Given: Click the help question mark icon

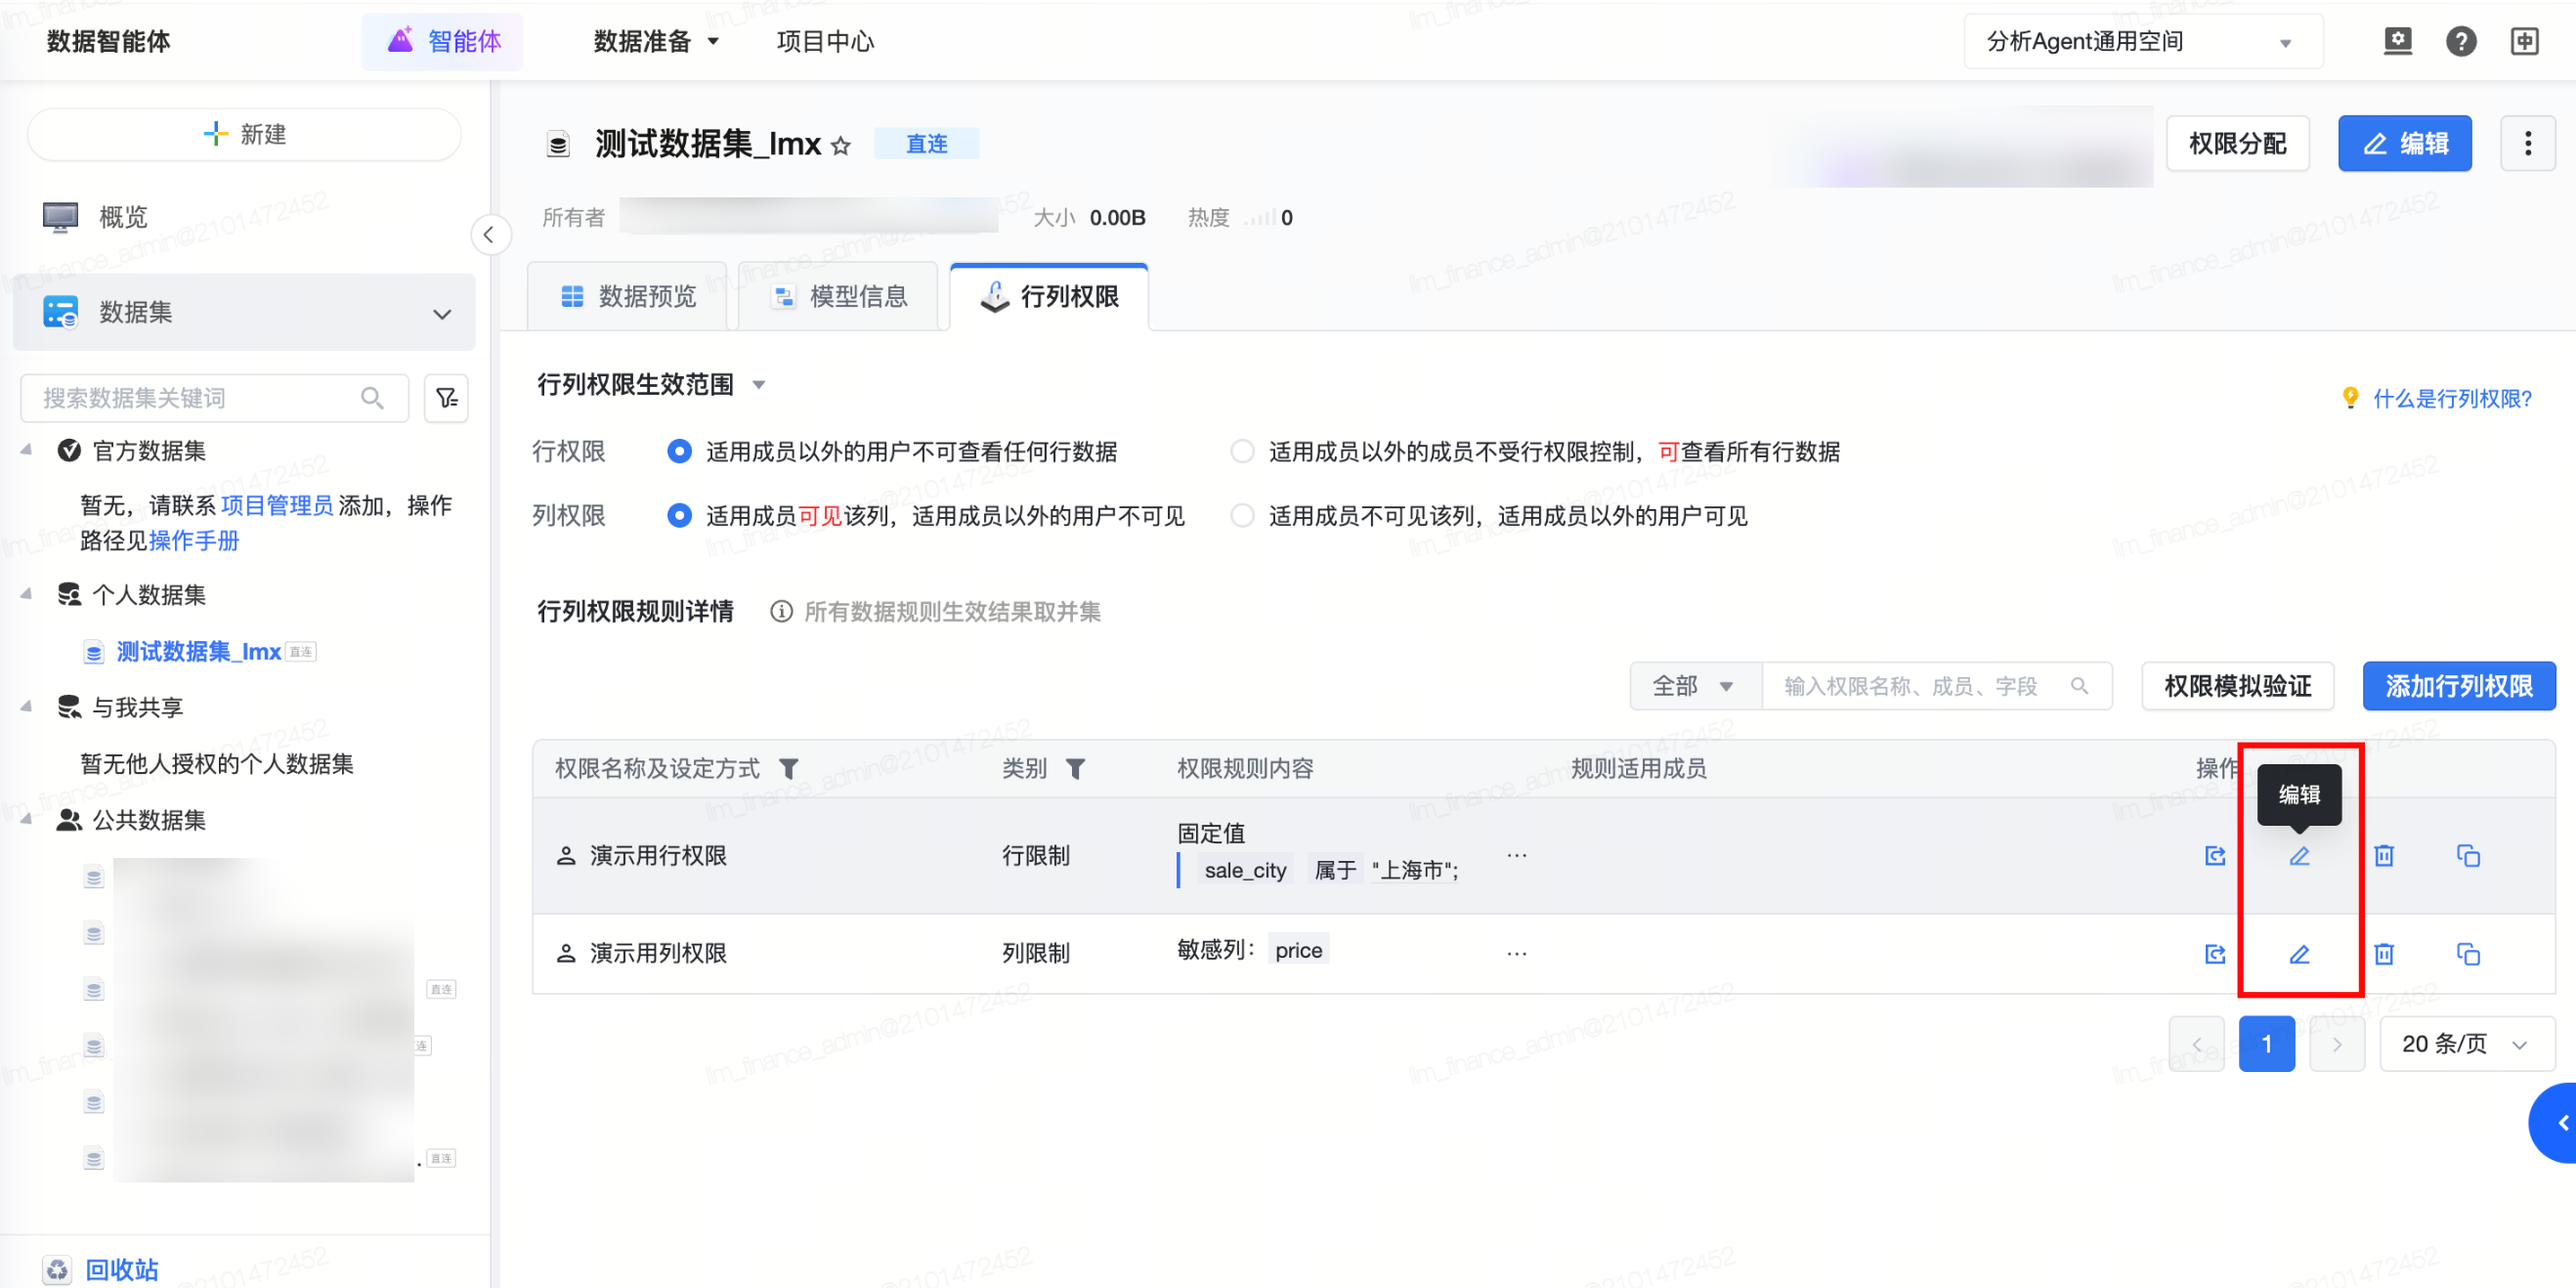Looking at the screenshot, I should (2460, 41).
